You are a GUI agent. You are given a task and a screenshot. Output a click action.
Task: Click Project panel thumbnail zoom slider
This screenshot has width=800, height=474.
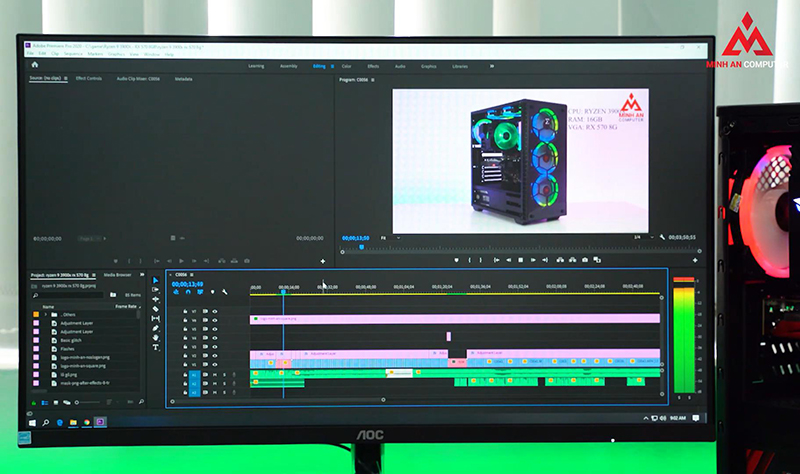pyautogui.click(x=88, y=403)
